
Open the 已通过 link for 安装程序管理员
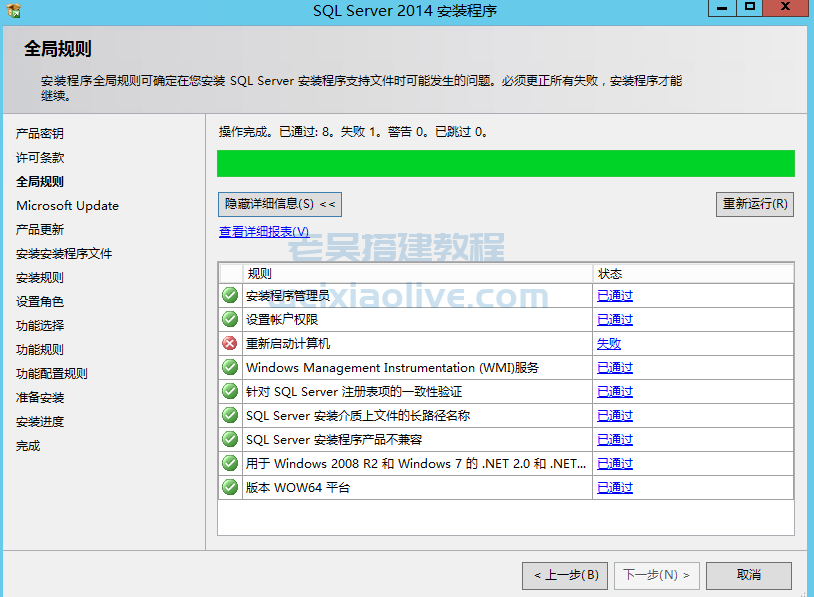click(x=614, y=295)
